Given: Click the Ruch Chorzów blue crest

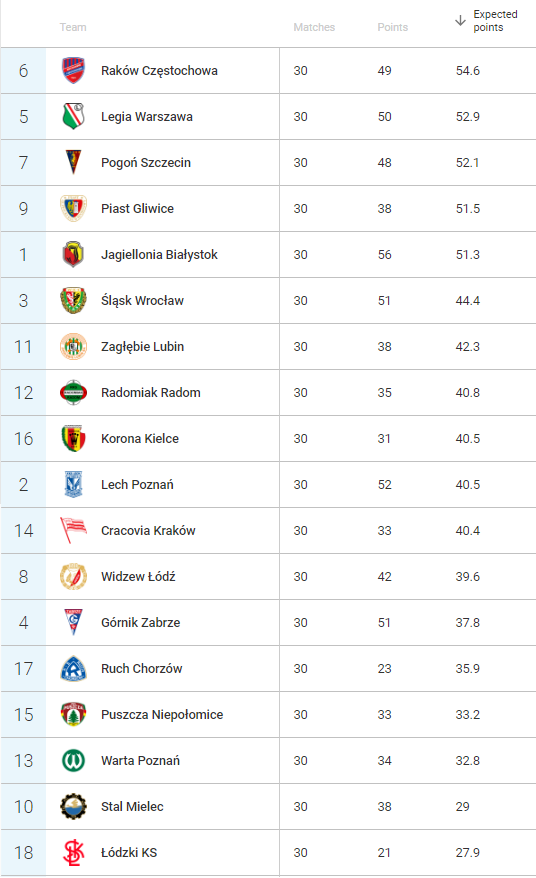Looking at the screenshot, I should (73, 669).
